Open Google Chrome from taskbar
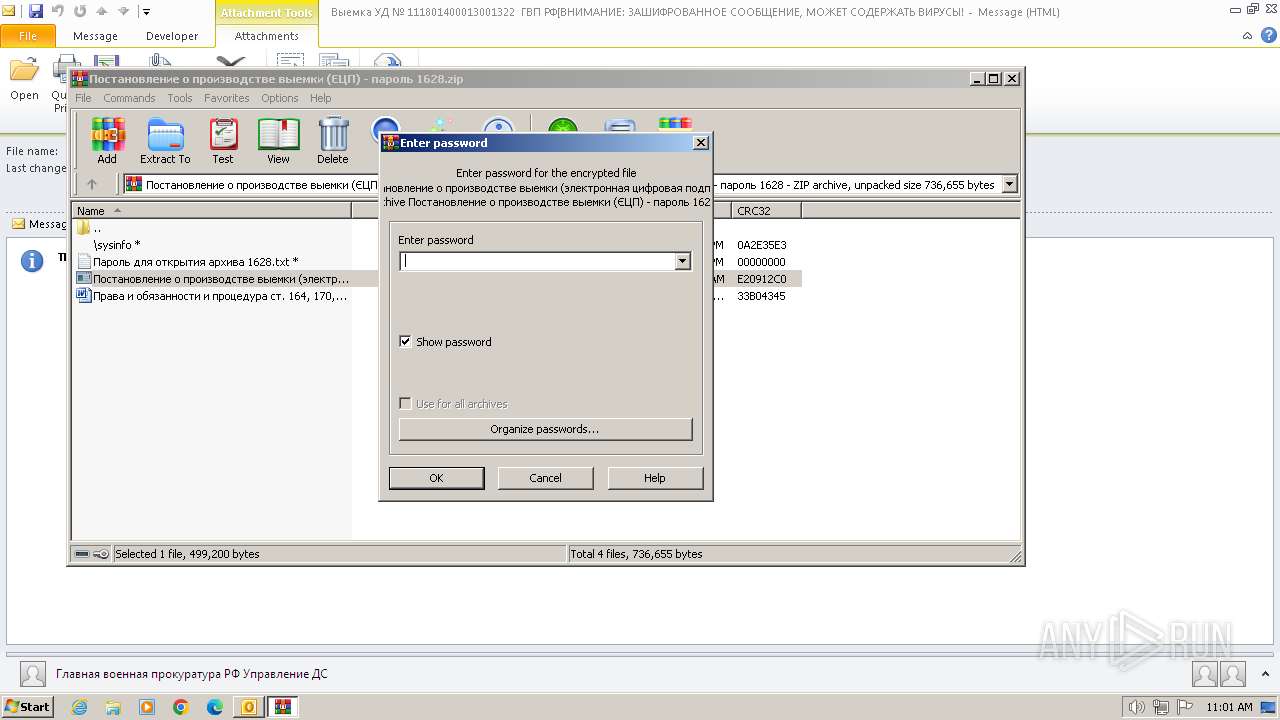 pyautogui.click(x=181, y=707)
